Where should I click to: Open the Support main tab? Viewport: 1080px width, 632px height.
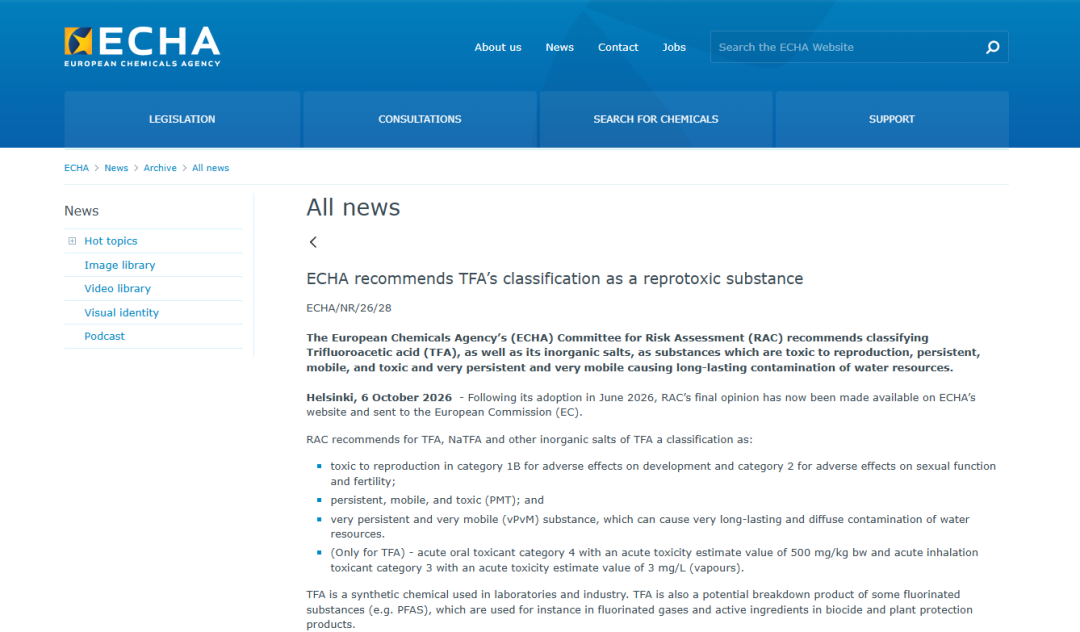(892, 119)
